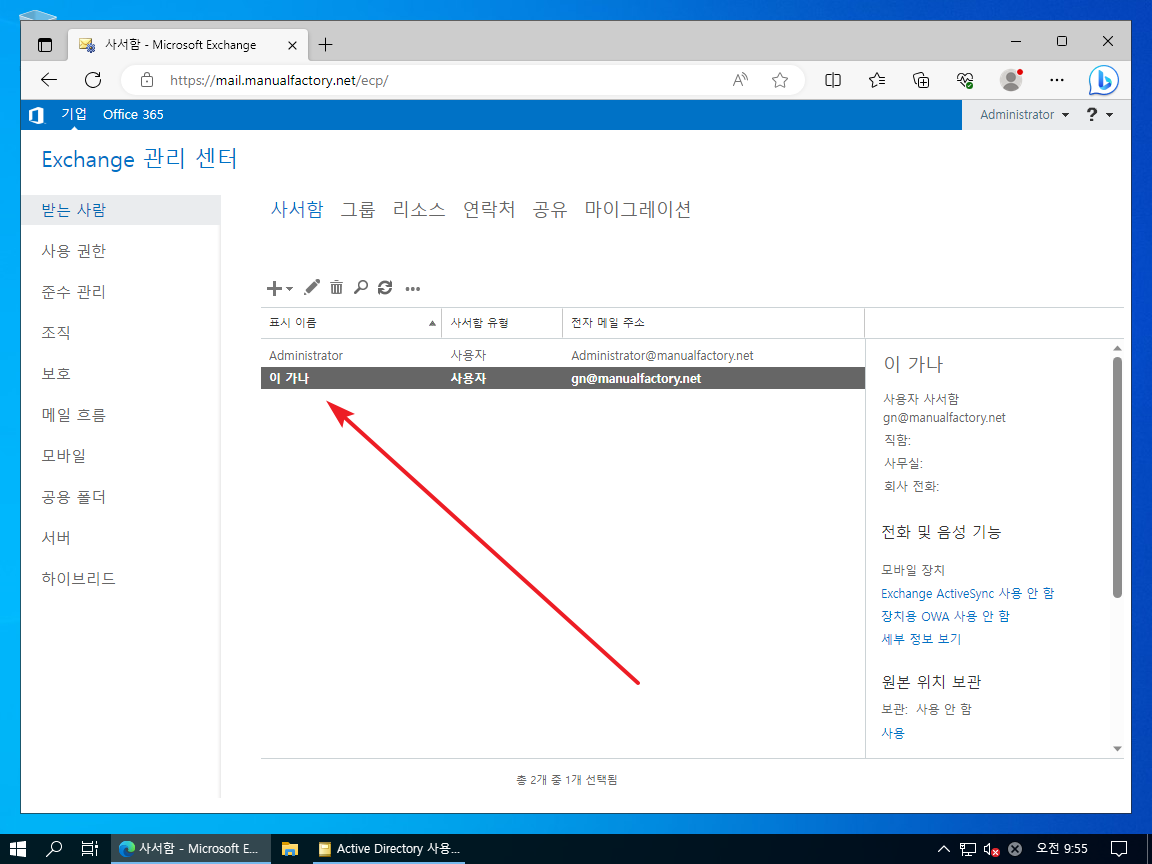Switch to the 사서함 tab
The image size is (1152, 864).
(297, 209)
